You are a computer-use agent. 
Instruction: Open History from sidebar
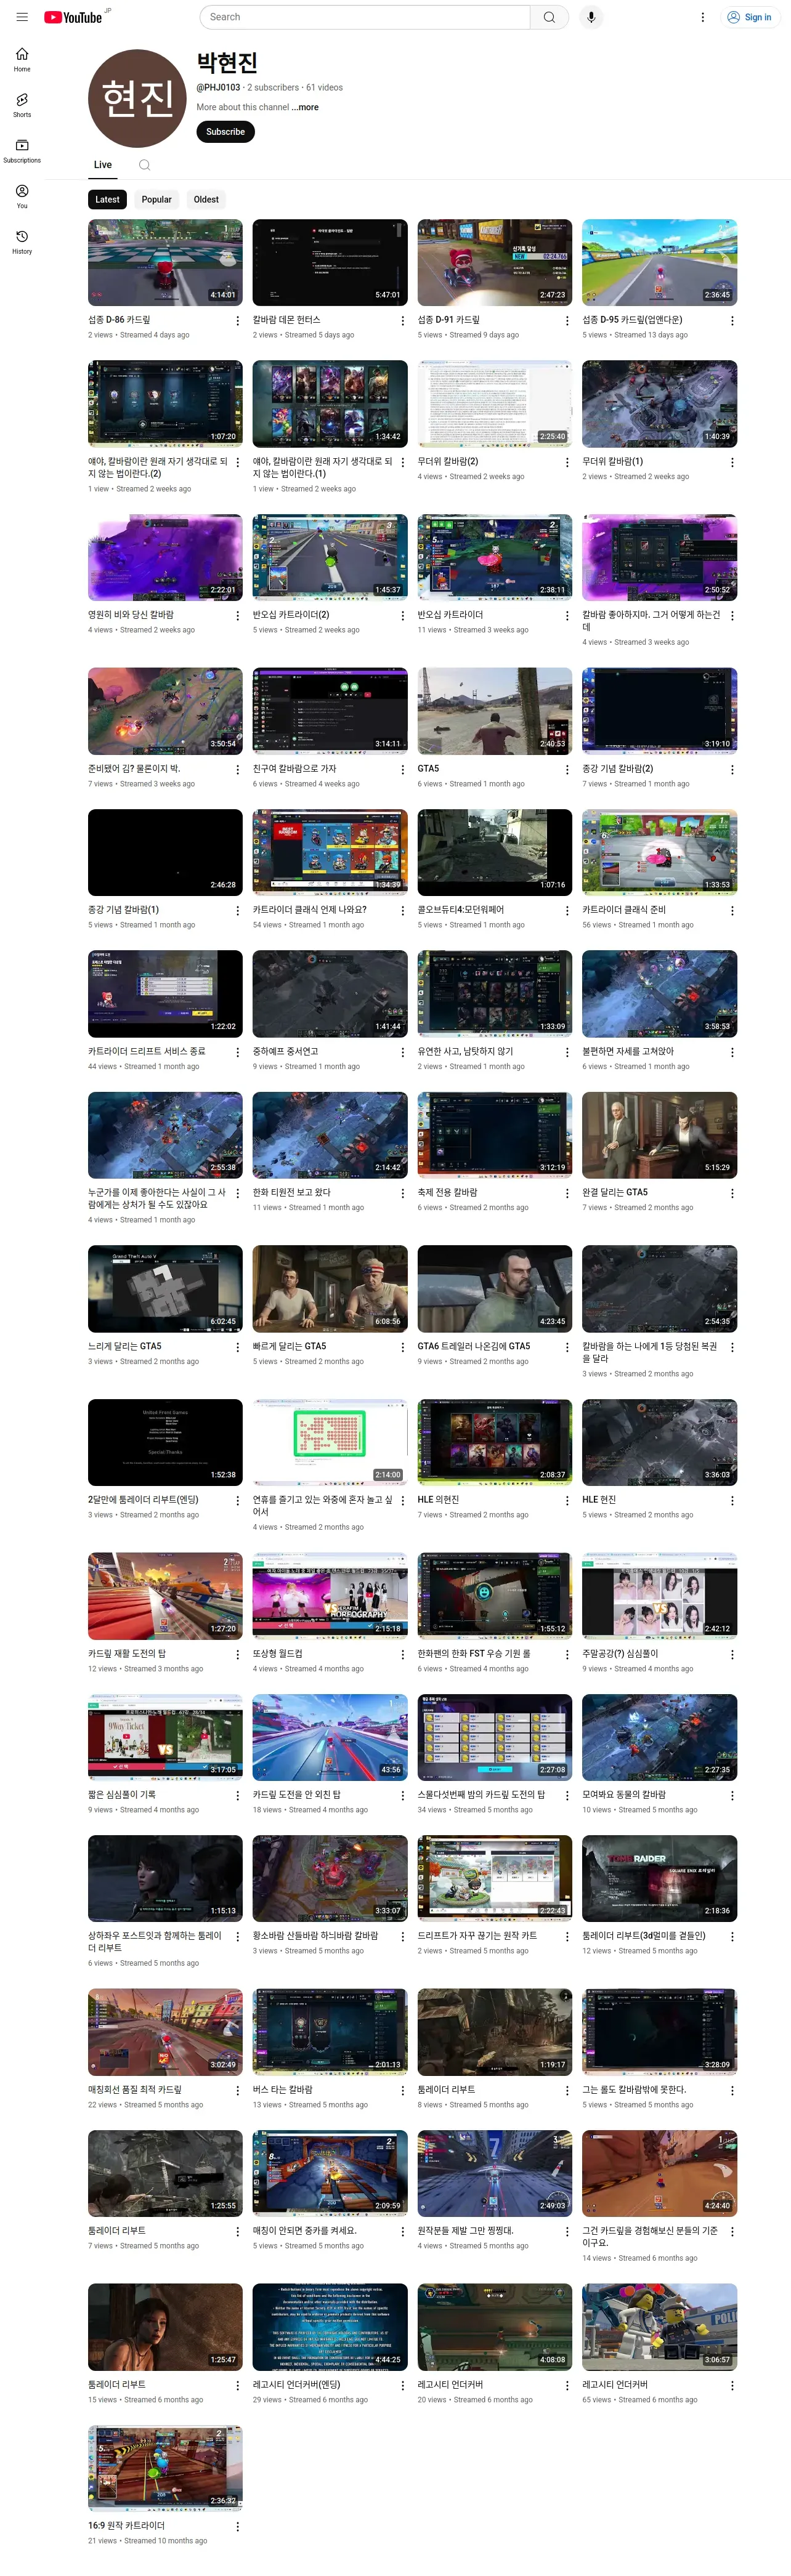[22, 242]
